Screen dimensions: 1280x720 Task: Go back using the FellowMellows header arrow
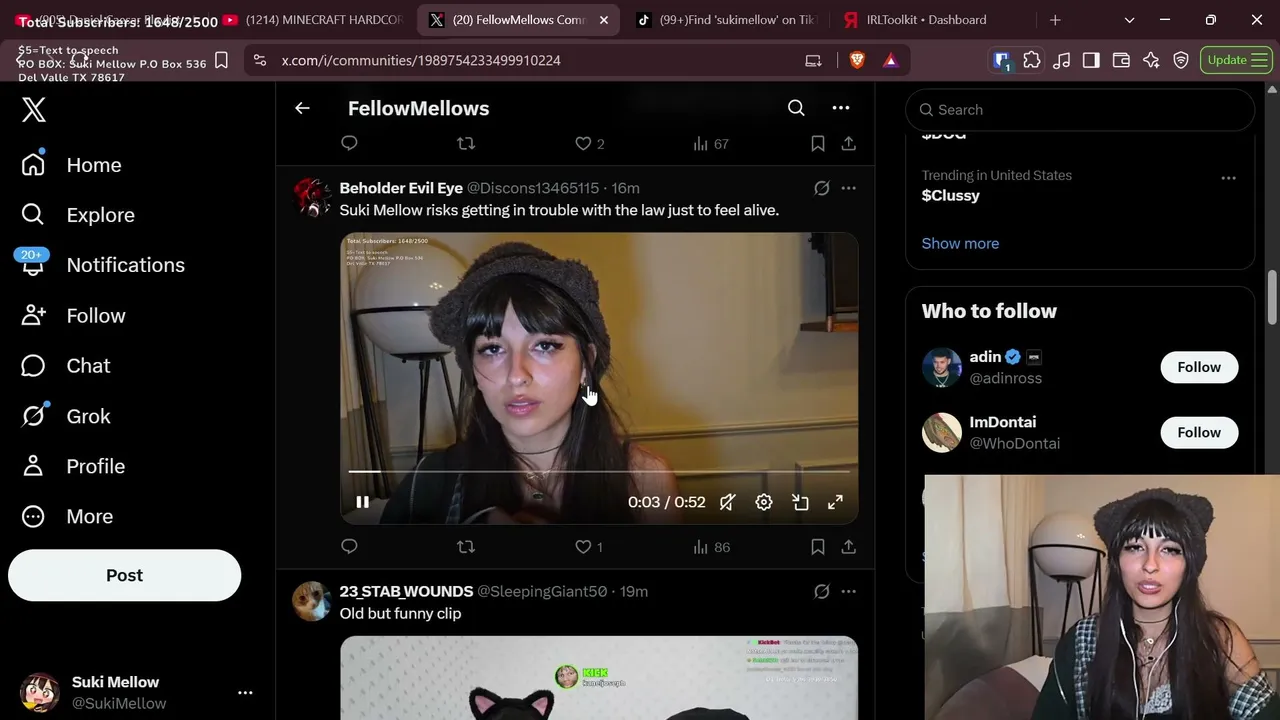(302, 108)
